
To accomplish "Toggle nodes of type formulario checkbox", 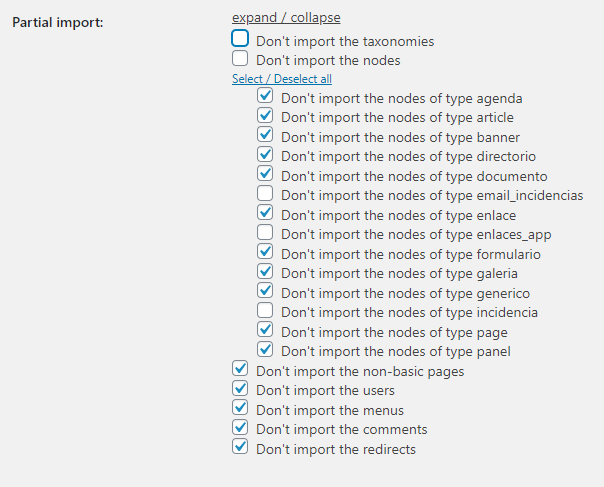I will tap(265, 252).
